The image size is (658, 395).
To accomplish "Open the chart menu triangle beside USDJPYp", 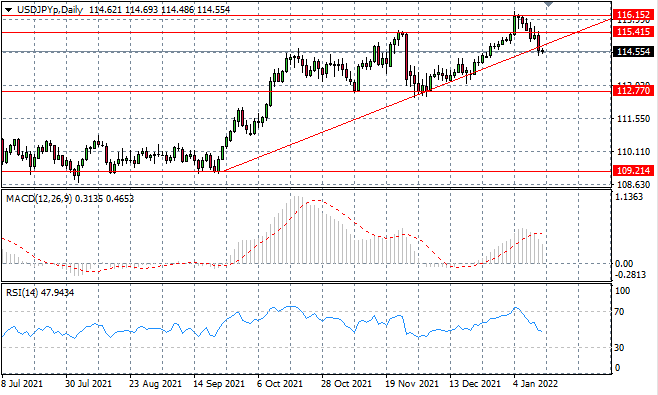I will (8, 10).
